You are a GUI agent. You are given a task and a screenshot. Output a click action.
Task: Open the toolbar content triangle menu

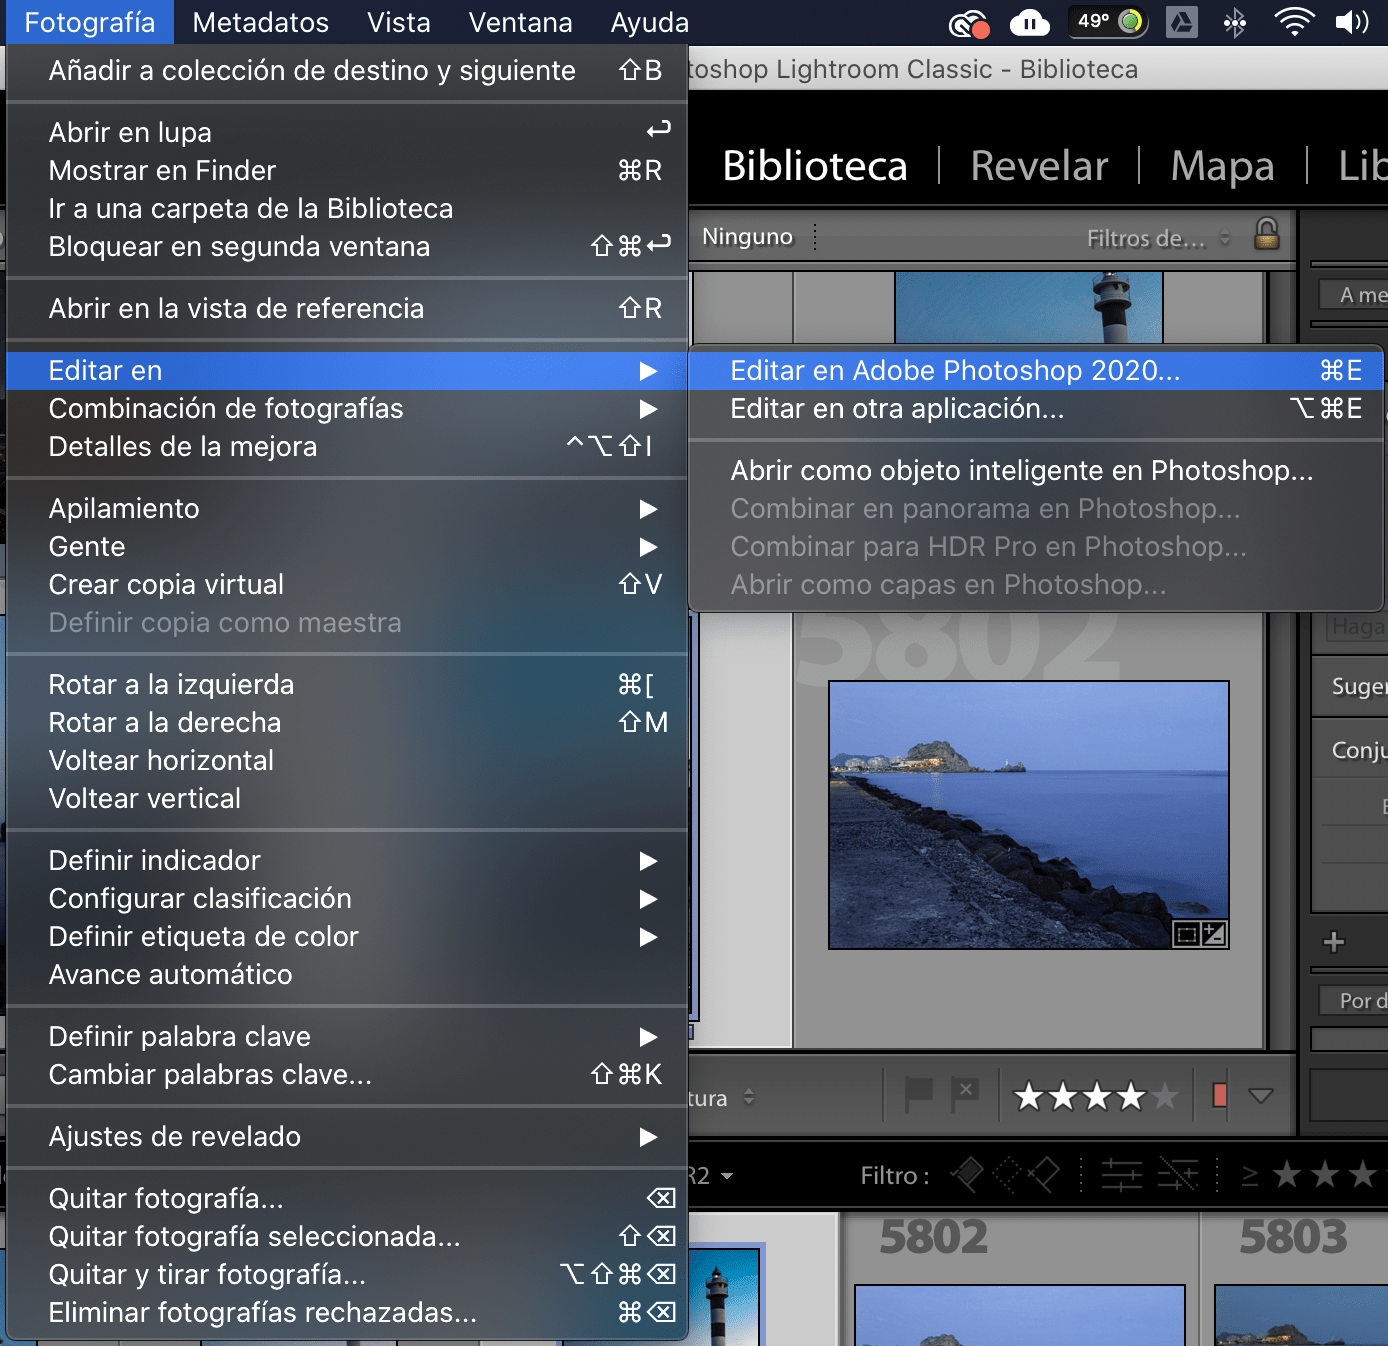click(x=1261, y=1097)
